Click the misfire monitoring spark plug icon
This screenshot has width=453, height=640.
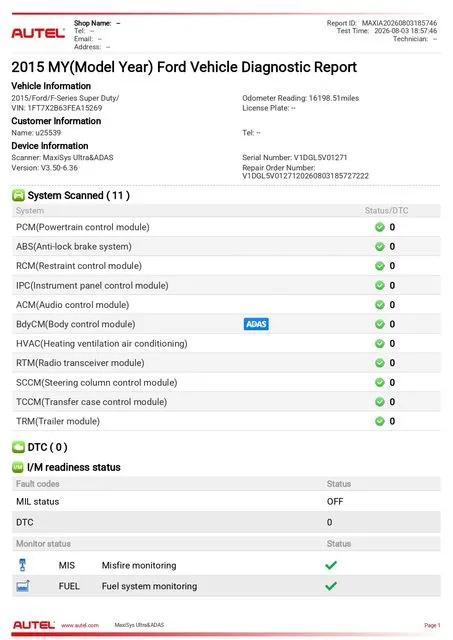pos(22,565)
